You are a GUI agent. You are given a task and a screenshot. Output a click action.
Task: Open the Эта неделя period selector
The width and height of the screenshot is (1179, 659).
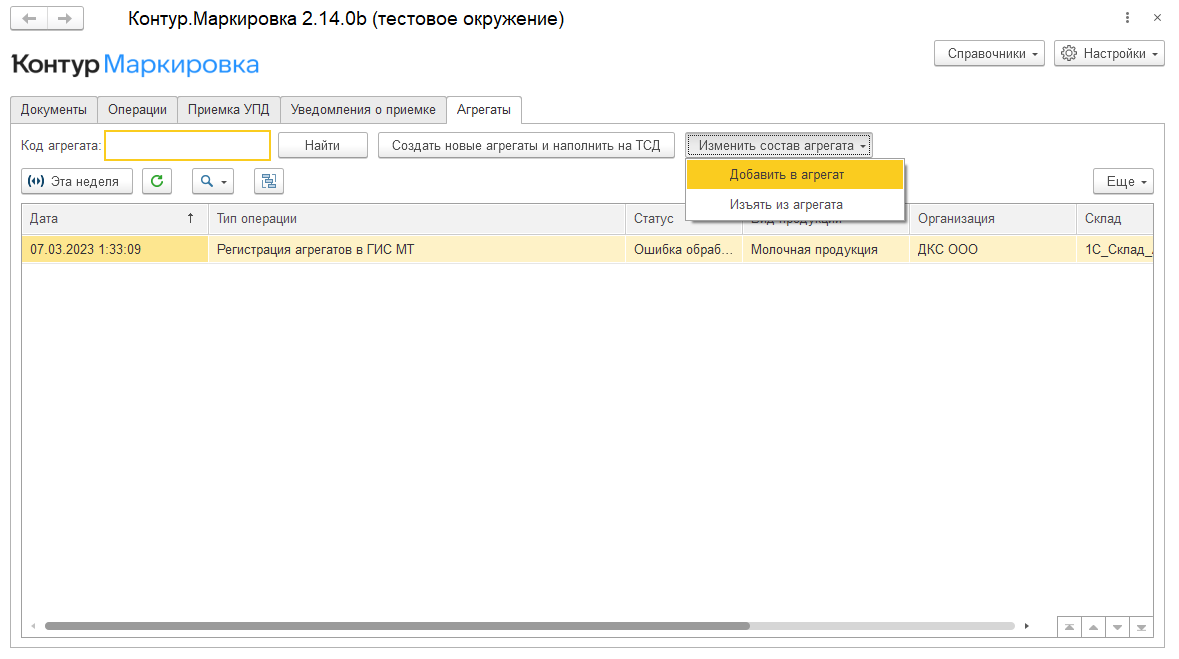(77, 181)
